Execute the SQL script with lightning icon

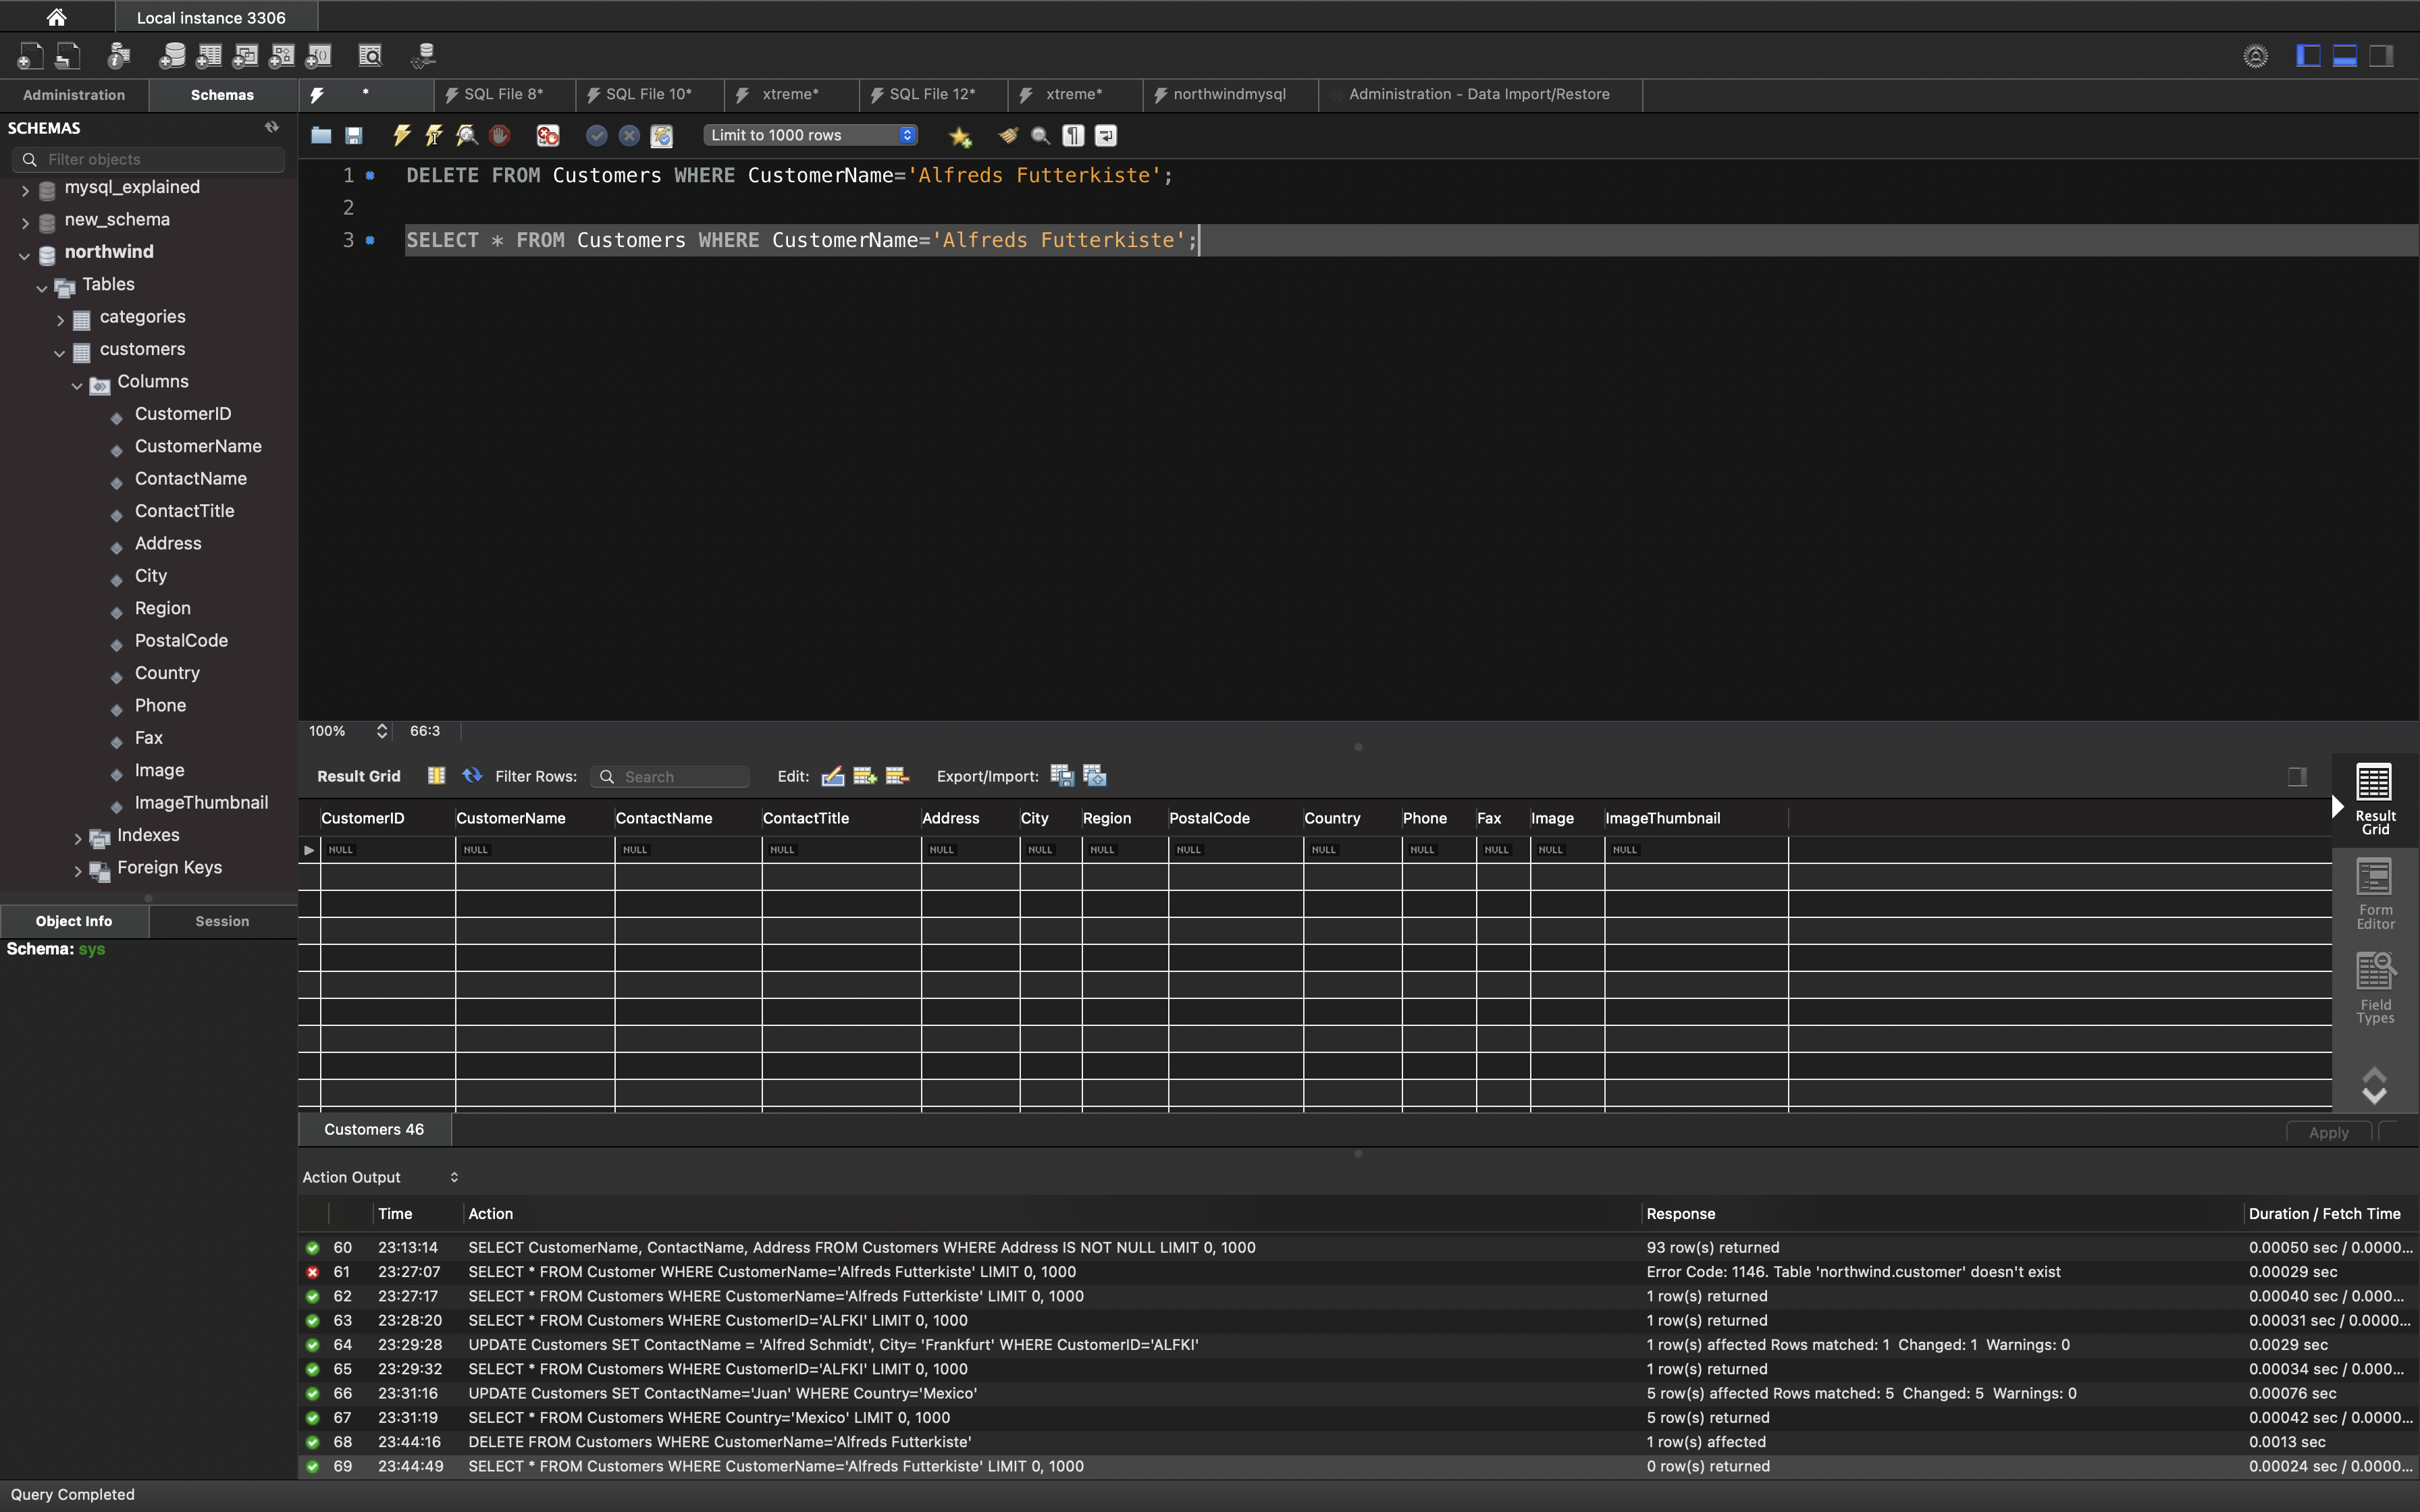point(402,135)
